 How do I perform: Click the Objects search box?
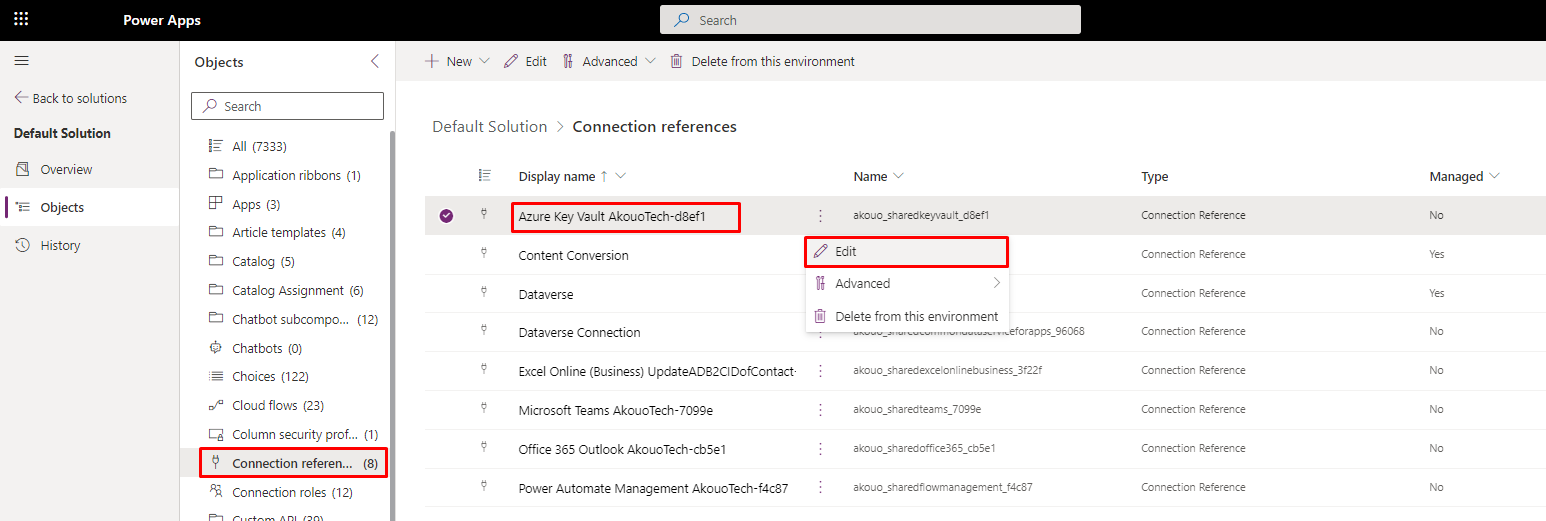click(287, 106)
